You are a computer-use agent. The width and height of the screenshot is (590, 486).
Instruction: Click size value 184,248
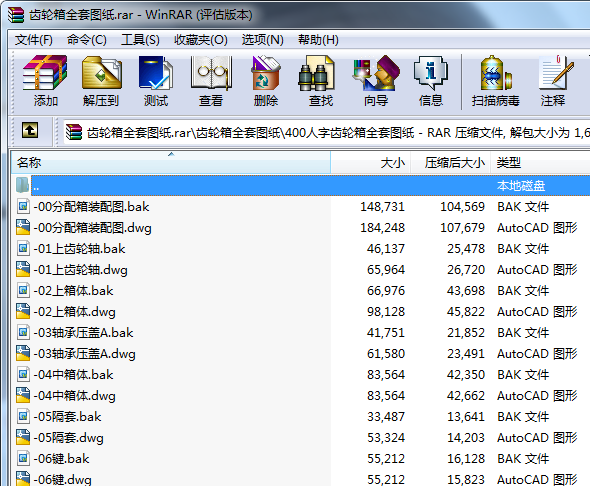[x=382, y=228]
